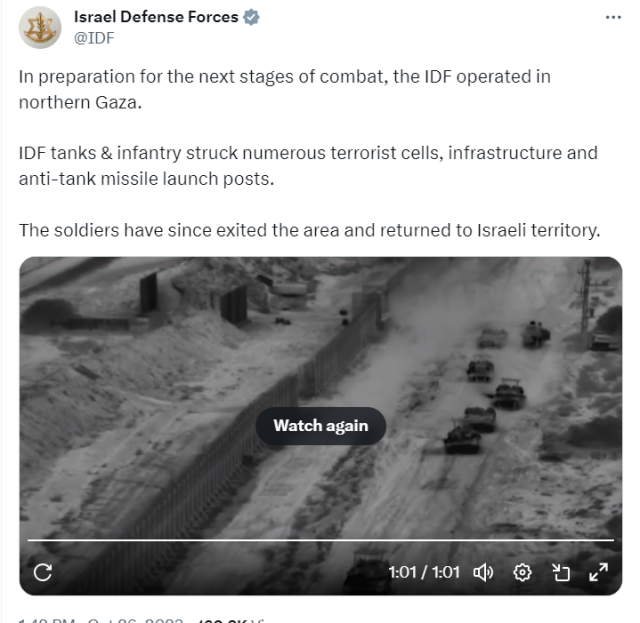Click the 'soldiers have since exited' sentence
This screenshot has width=640, height=623.
pyautogui.click(x=309, y=230)
